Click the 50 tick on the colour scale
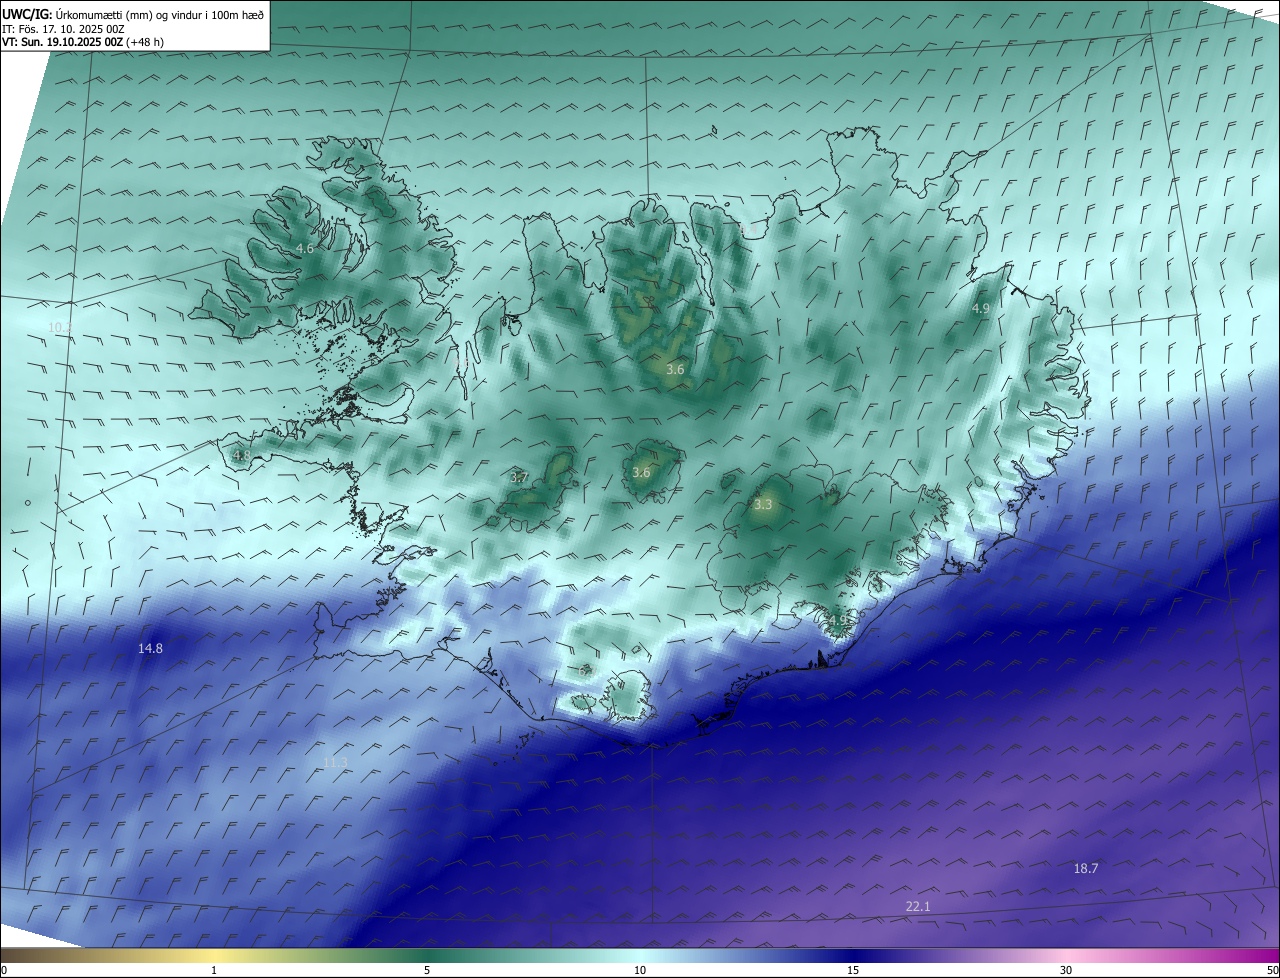 [x=1272, y=970]
